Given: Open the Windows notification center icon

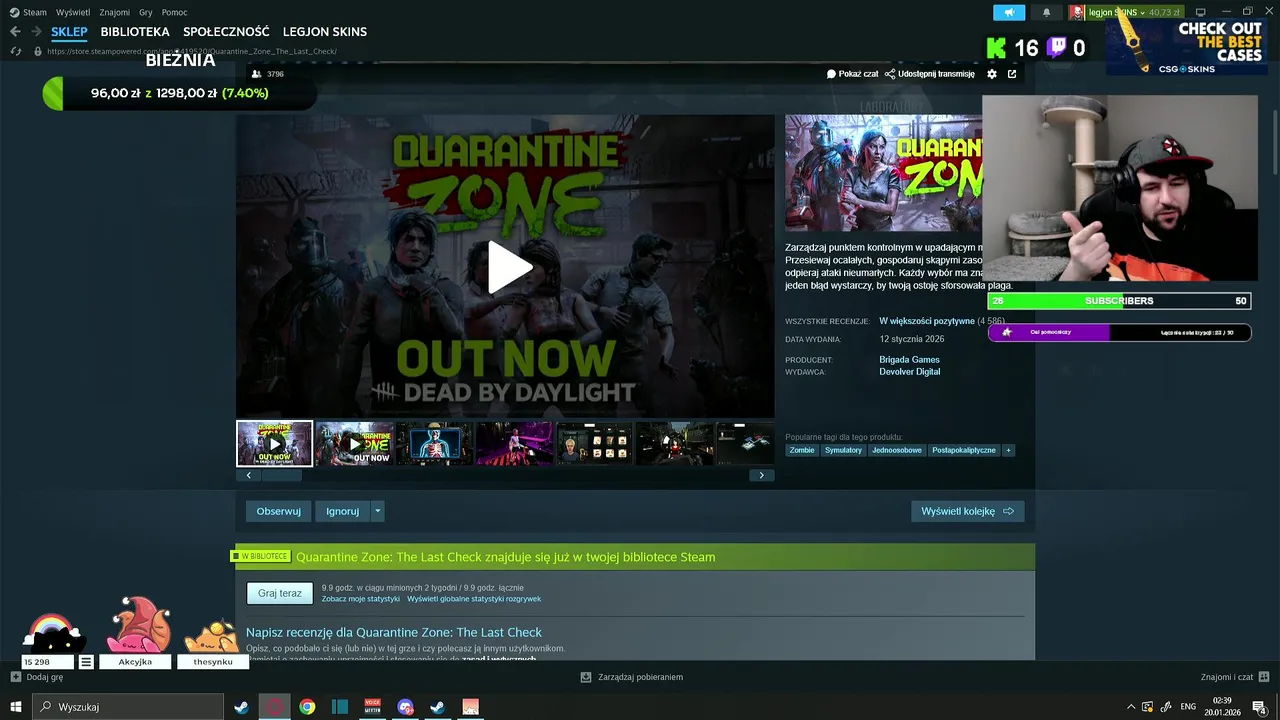Looking at the screenshot, I should pyautogui.click(x=1260, y=707).
